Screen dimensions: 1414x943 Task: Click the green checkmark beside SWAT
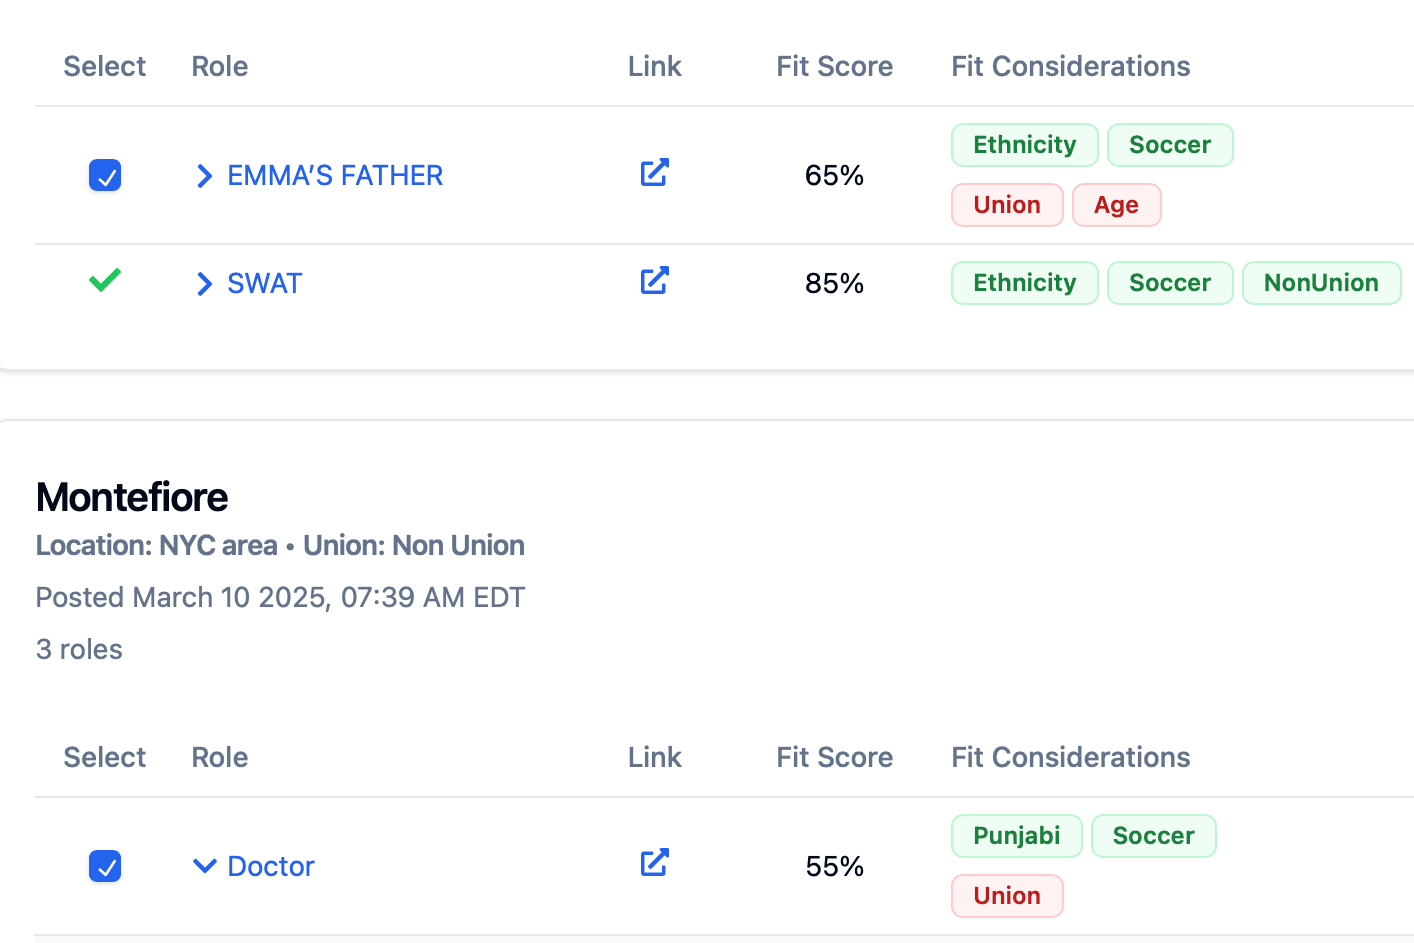(x=105, y=280)
